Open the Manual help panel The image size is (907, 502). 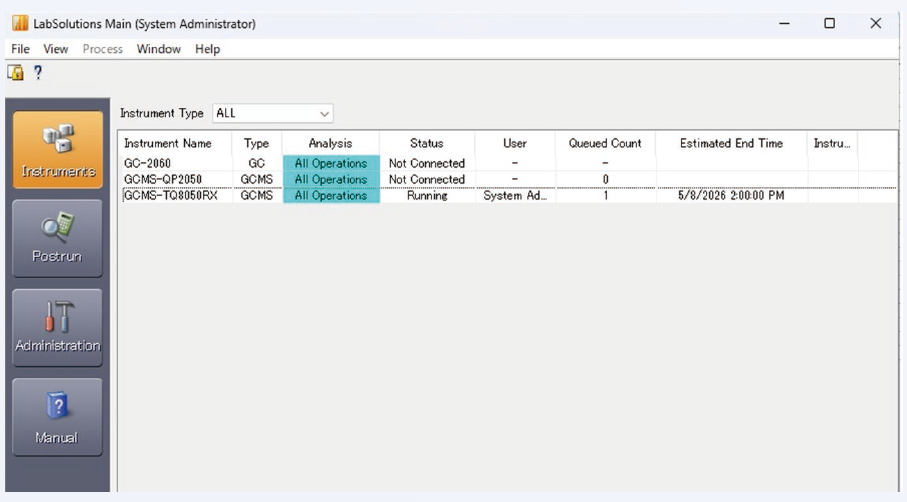click(x=57, y=417)
